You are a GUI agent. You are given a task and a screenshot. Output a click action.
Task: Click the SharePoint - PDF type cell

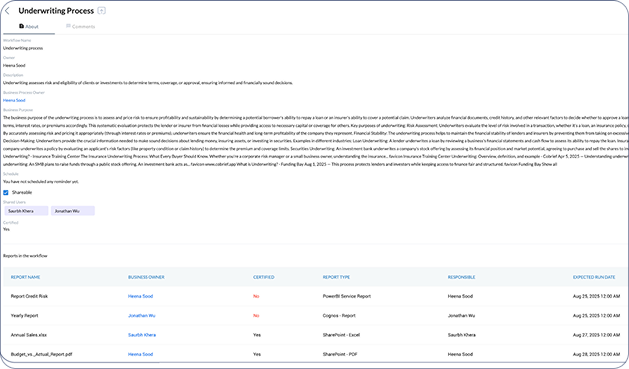[340, 354]
